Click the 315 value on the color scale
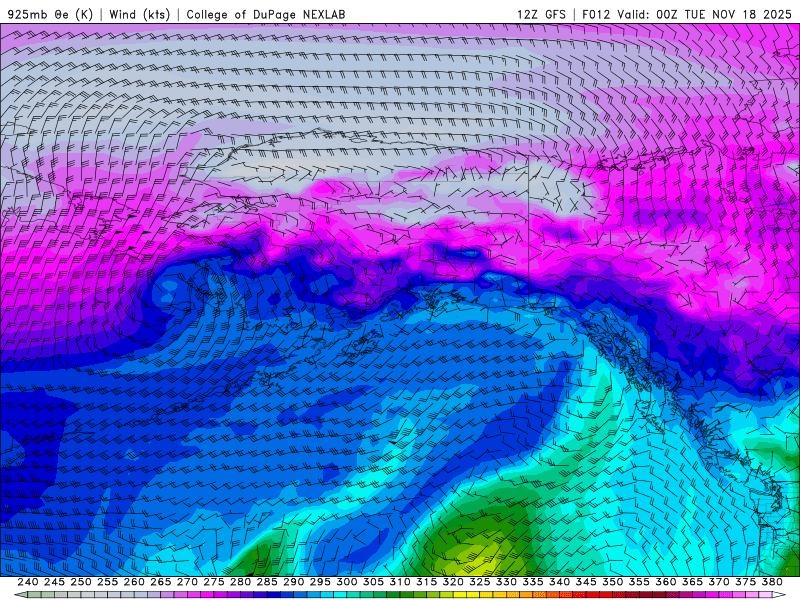The image size is (800, 600). click(427, 582)
